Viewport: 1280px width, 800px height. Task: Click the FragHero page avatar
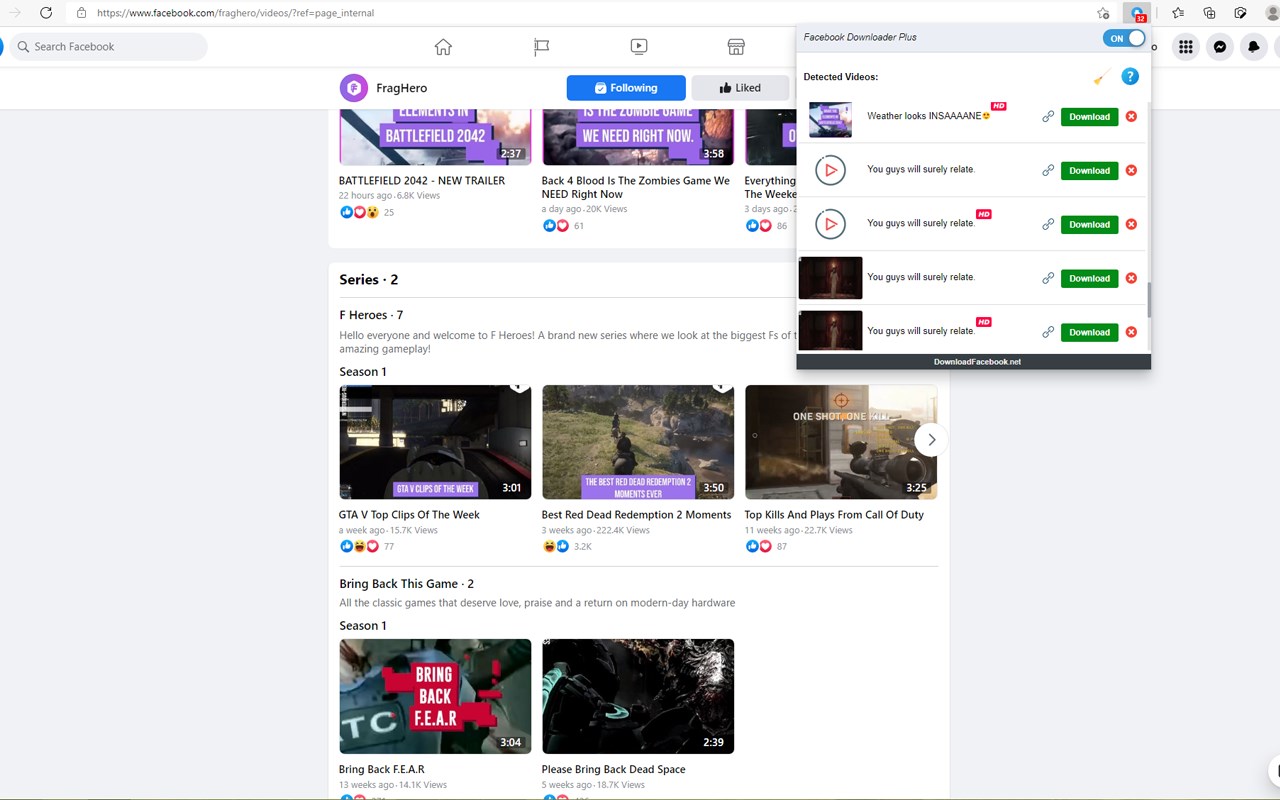point(354,88)
